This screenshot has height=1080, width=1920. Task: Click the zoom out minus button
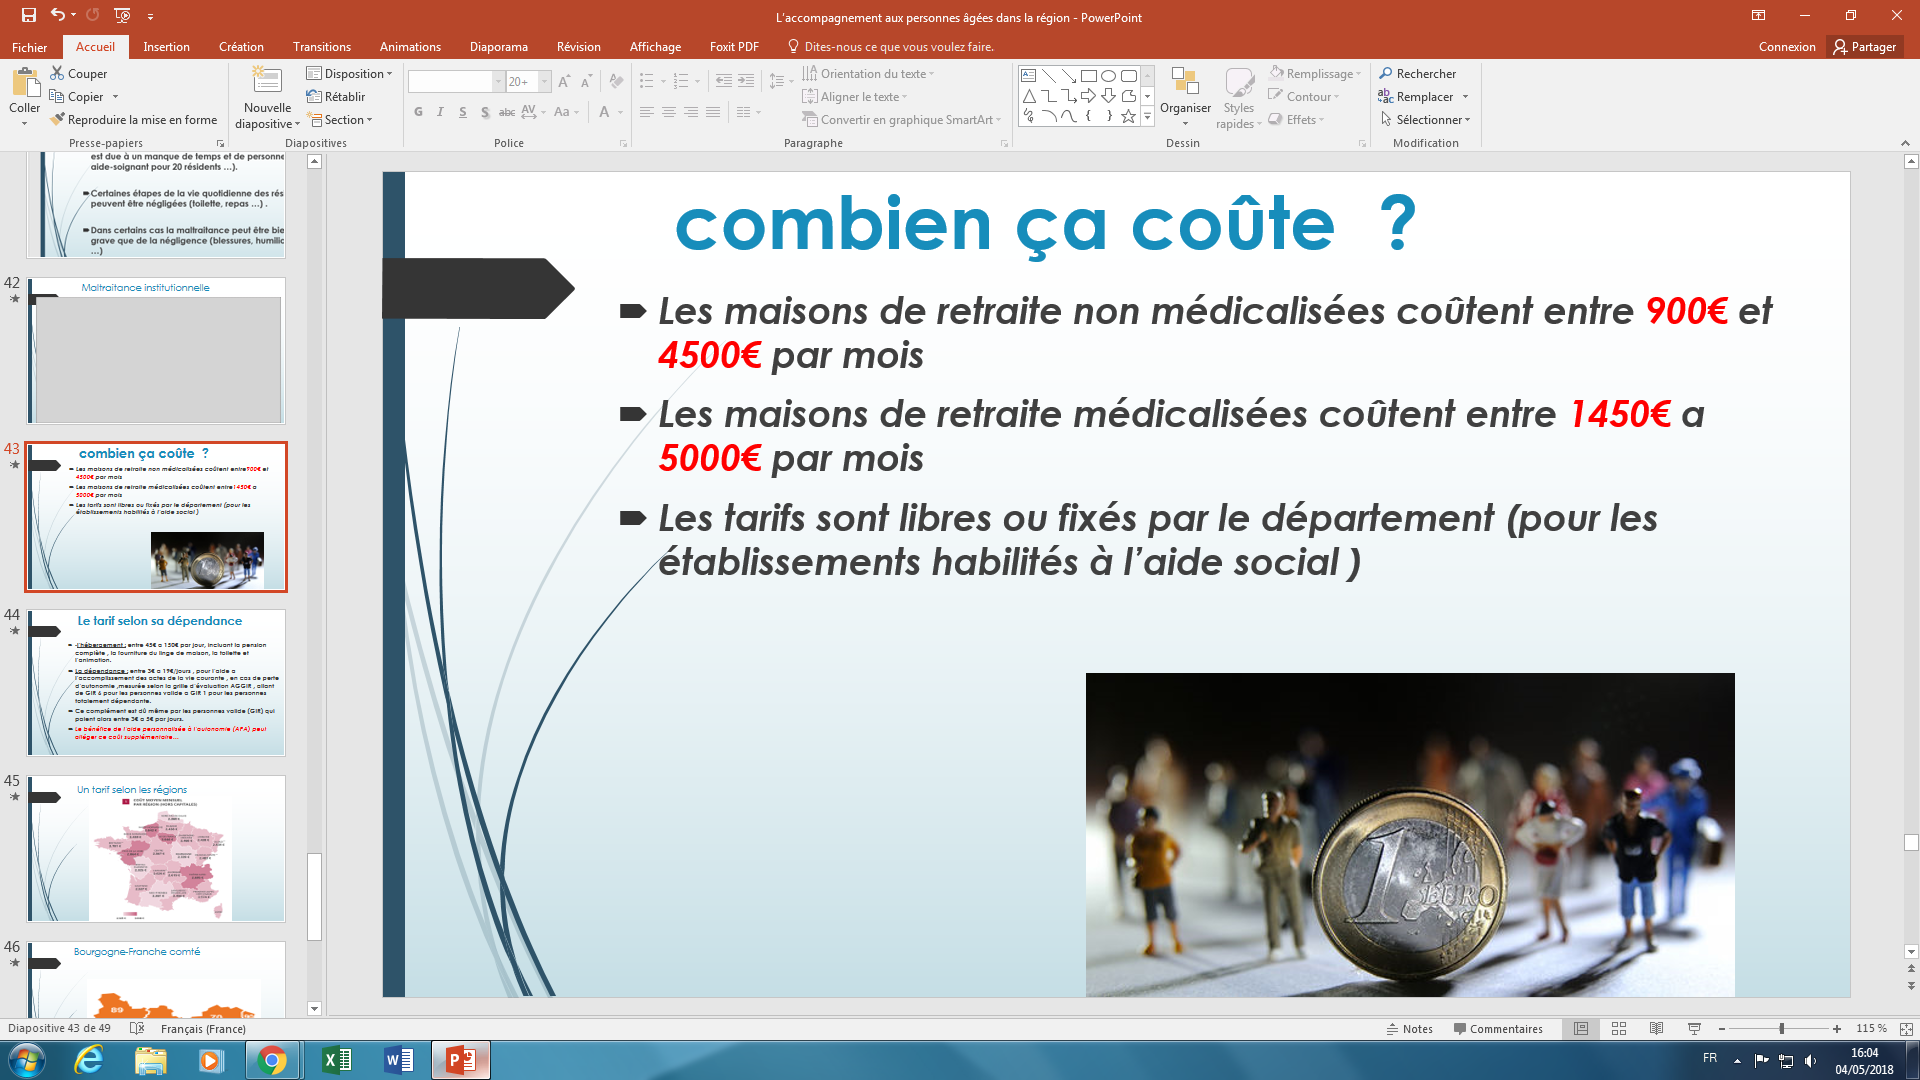tap(1722, 1028)
